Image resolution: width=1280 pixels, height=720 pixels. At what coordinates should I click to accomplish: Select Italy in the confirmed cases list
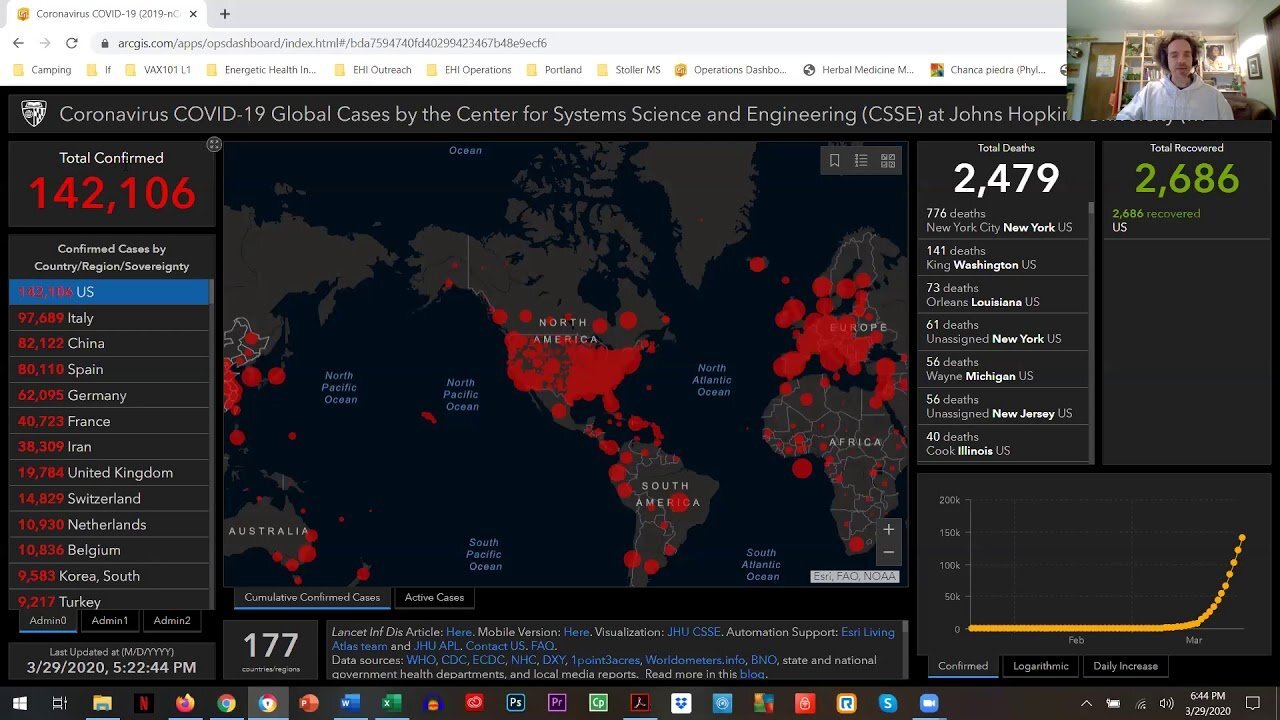(110, 318)
